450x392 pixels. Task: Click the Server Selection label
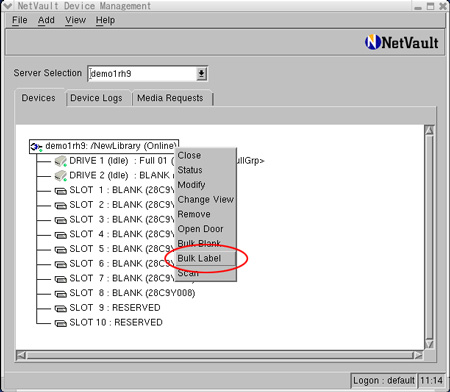48,73
